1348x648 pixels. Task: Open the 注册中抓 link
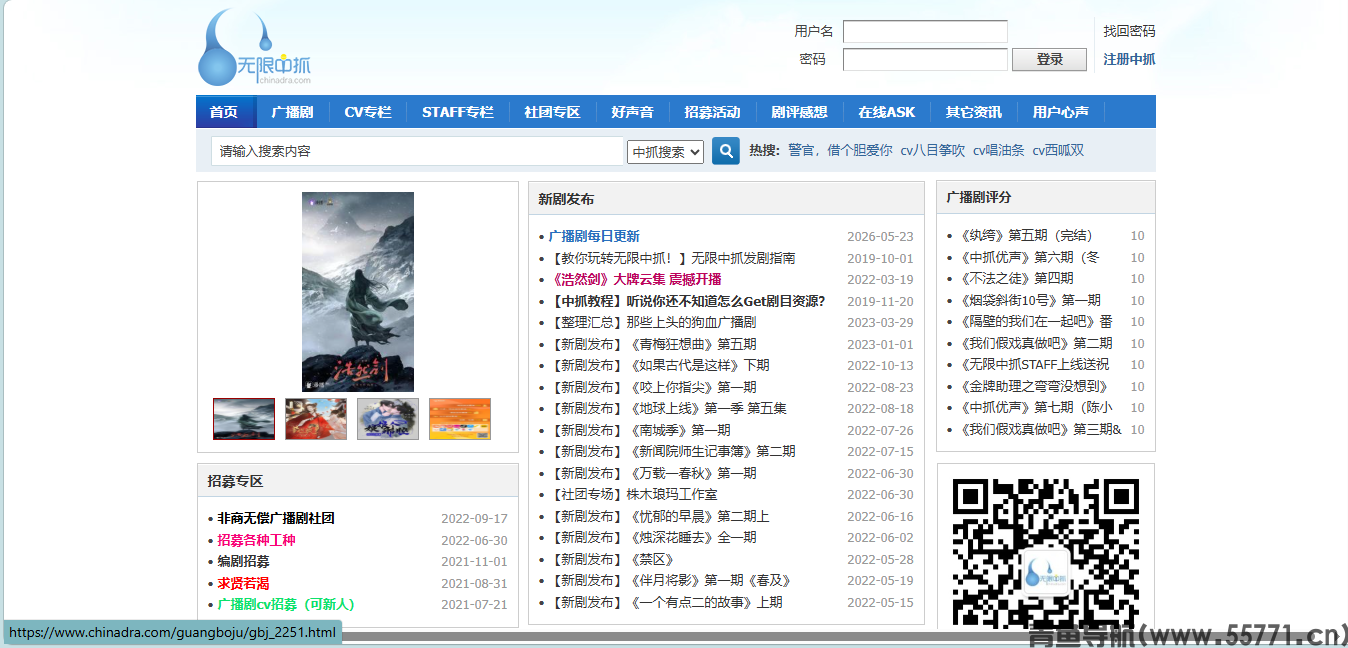coord(1129,59)
